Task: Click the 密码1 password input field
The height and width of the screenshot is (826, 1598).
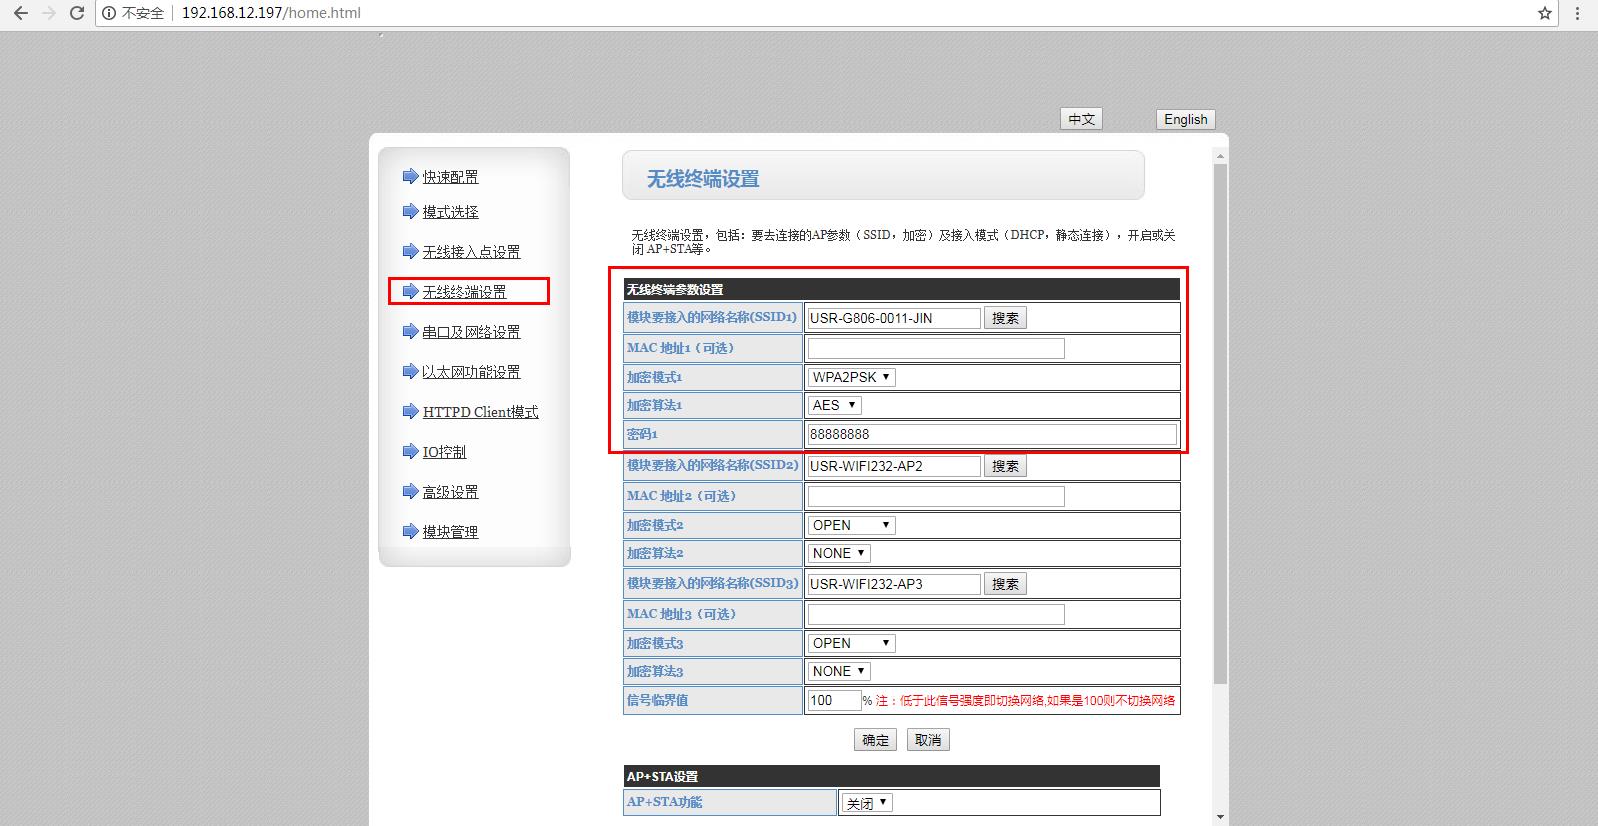Action: click(x=991, y=434)
